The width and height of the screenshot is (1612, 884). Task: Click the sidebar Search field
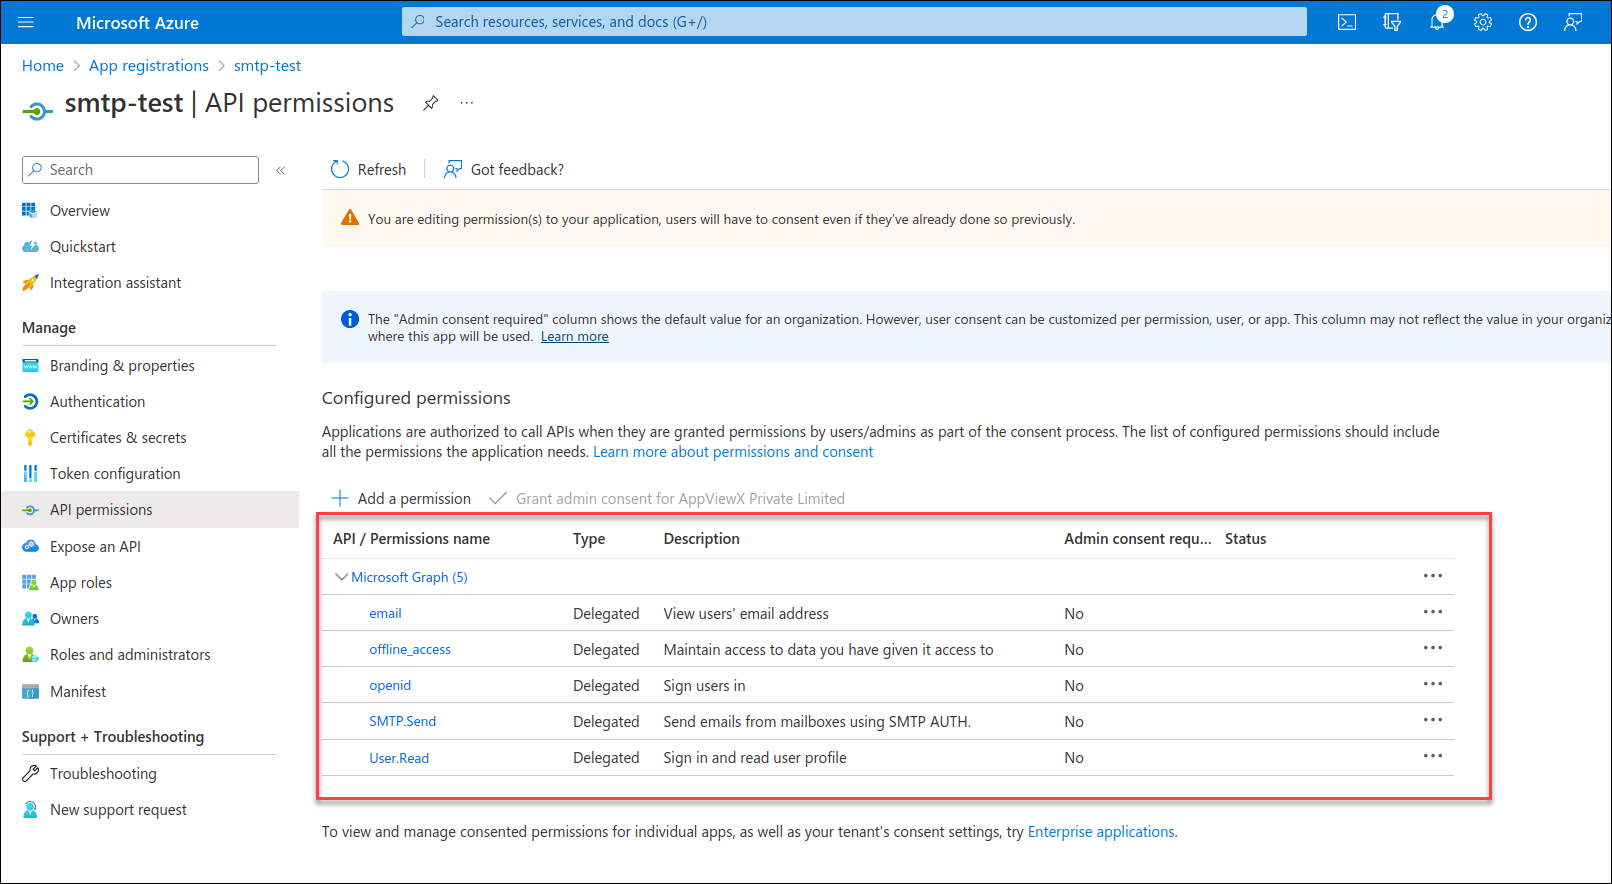(x=140, y=170)
